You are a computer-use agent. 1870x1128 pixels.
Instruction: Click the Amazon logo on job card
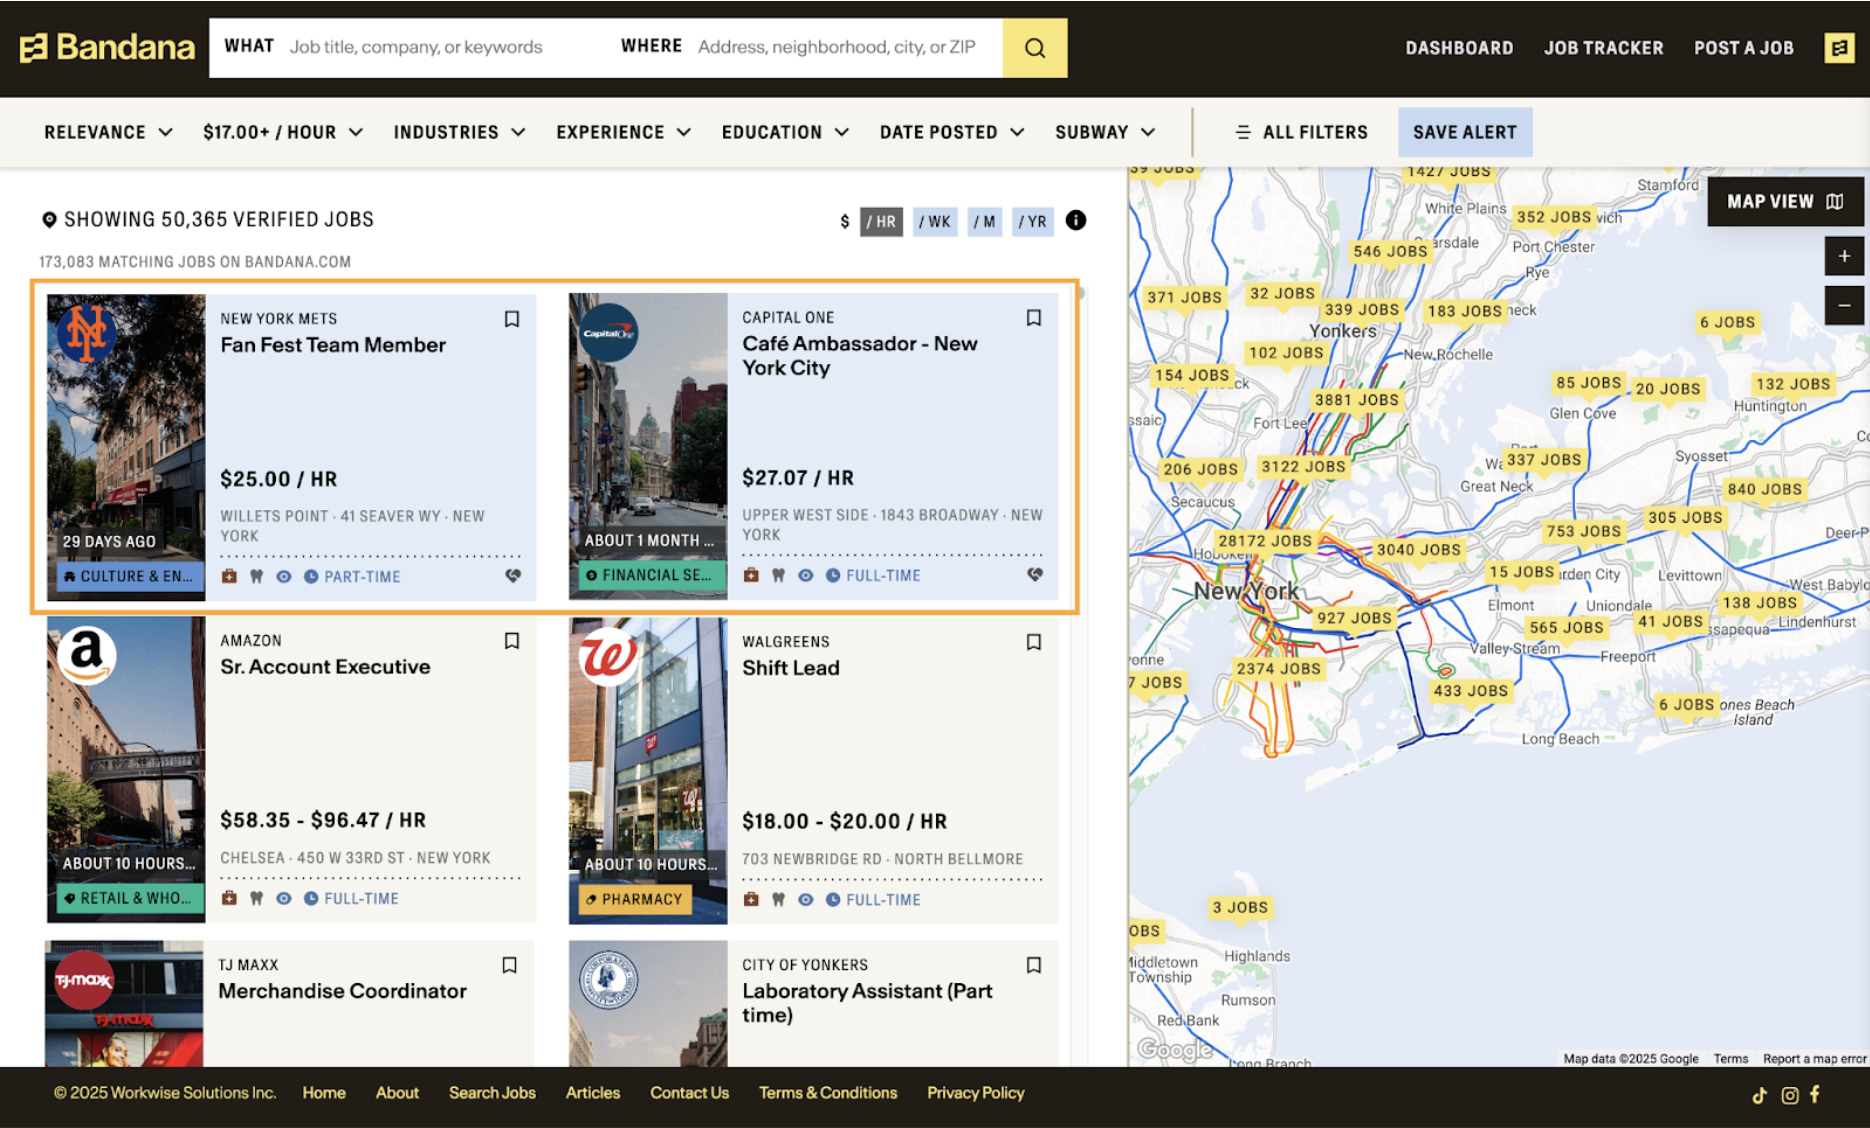coord(86,655)
